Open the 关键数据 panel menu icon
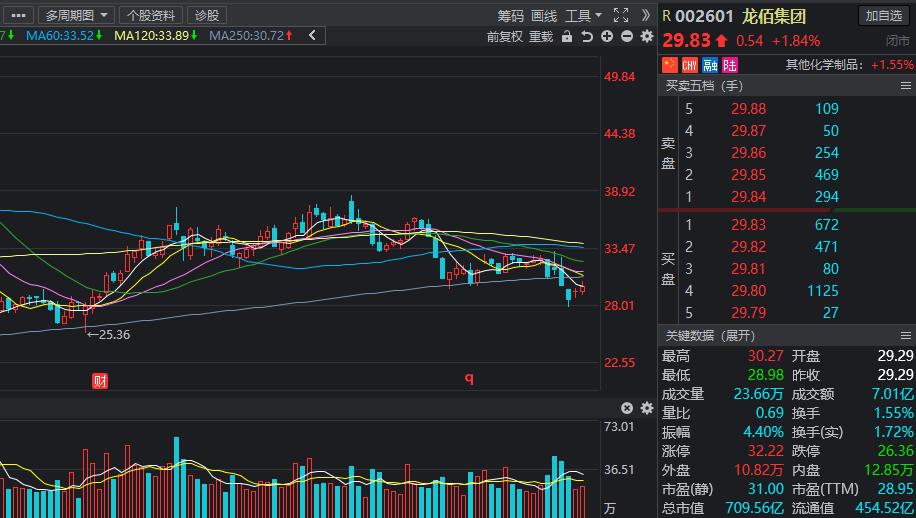This screenshot has height=518, width=916. coord(906,336)
